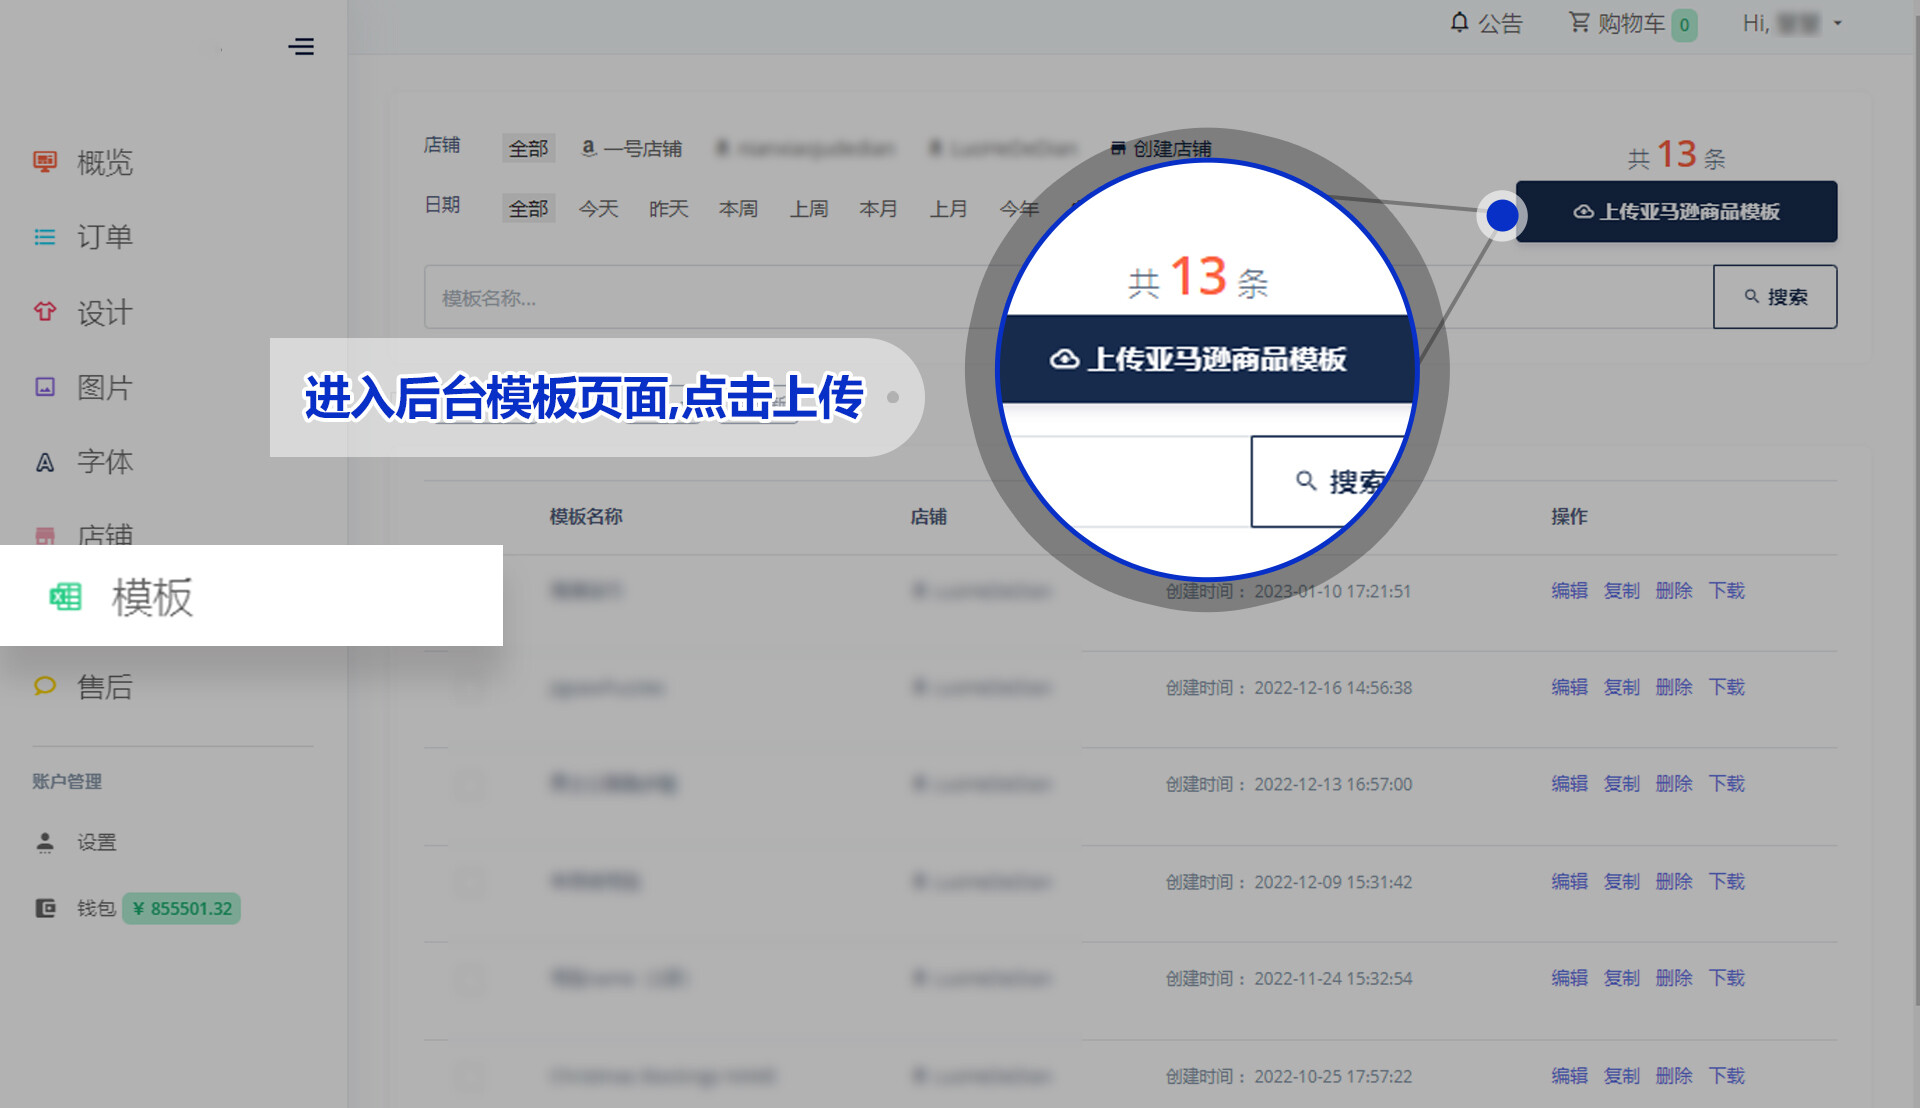1920x1108 pixels.
Task: Click 下载 for 2022-12-16 template
Action: (x=1726, y=686)
